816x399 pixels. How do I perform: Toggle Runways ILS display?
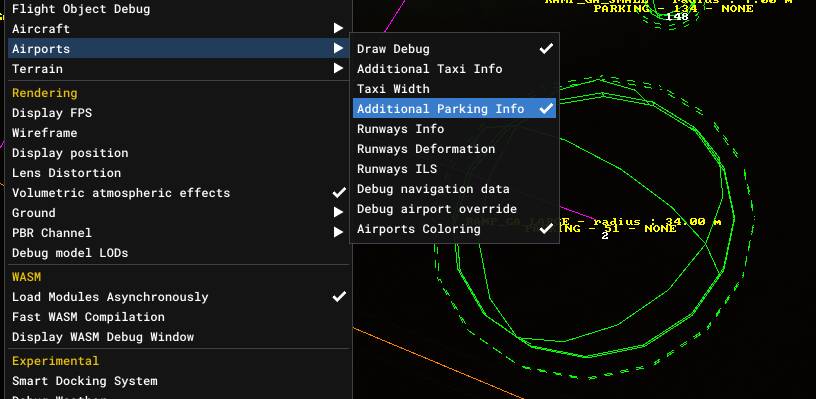(454, 169)
